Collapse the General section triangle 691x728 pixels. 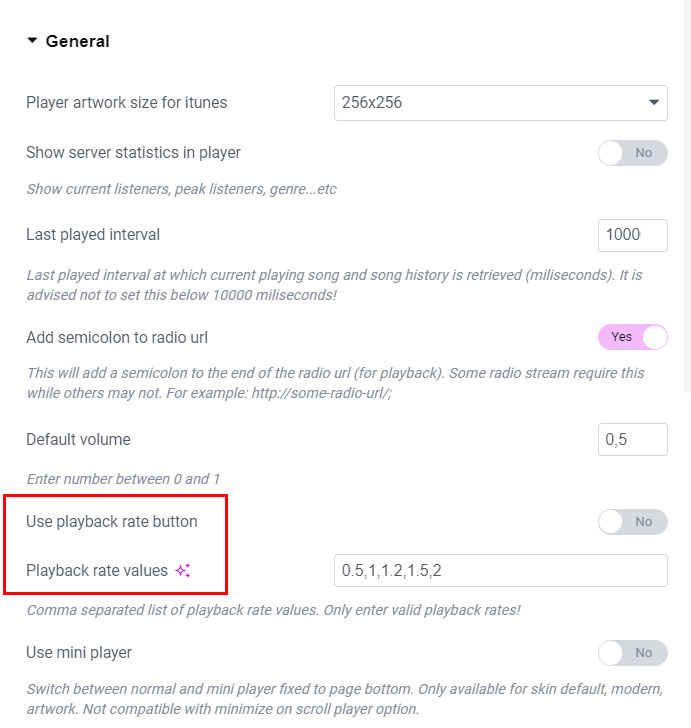[32, 41]
